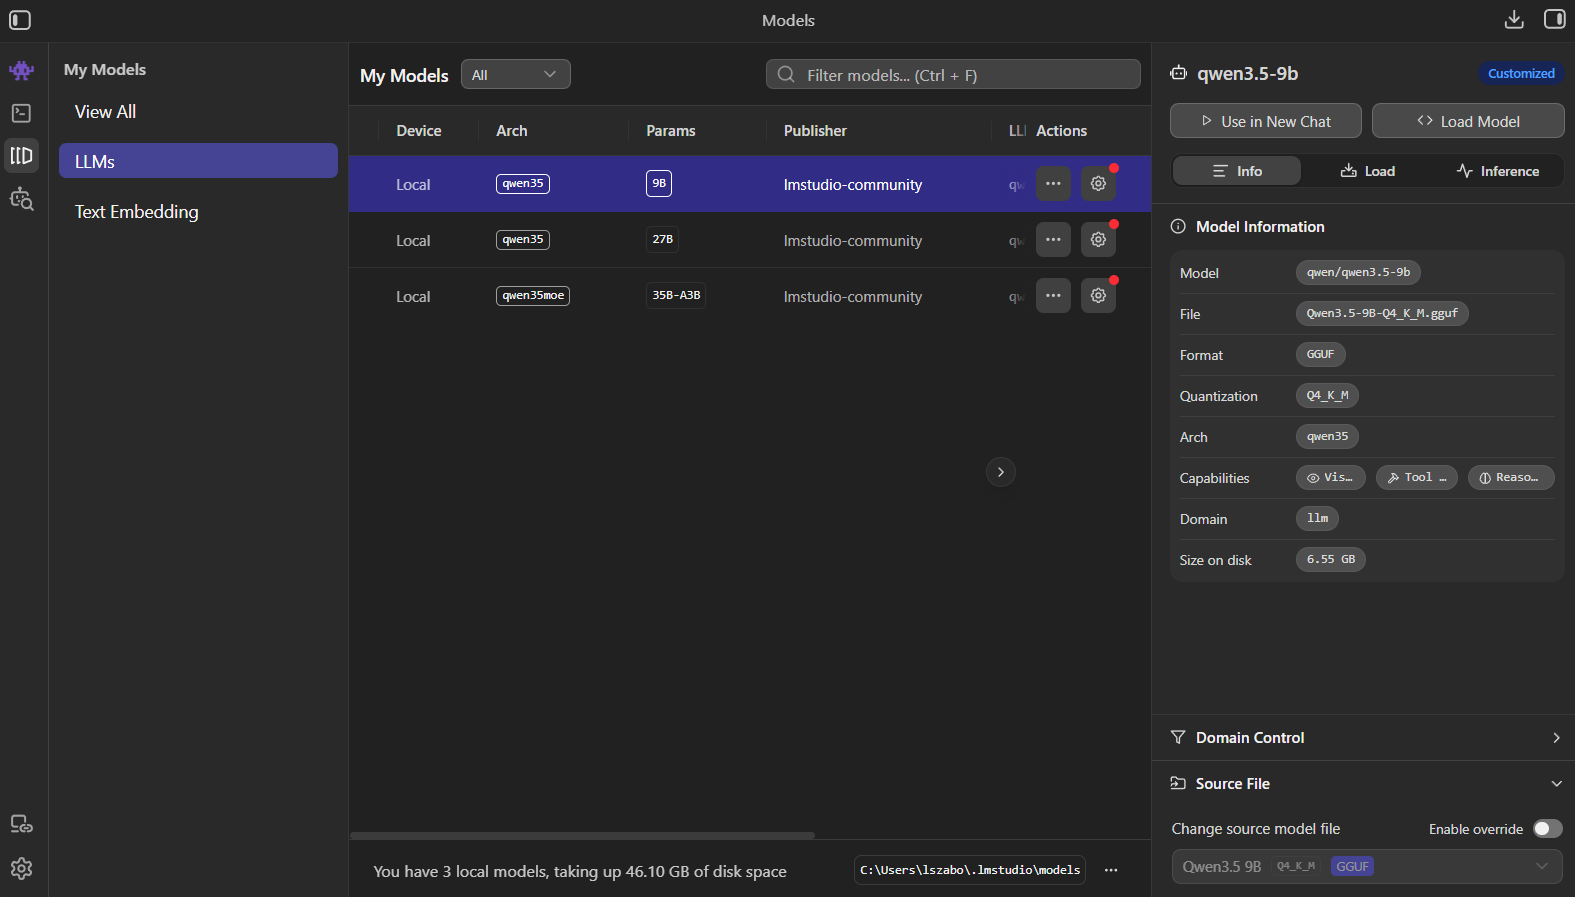Click the Customized badge

click(1520, 73)
